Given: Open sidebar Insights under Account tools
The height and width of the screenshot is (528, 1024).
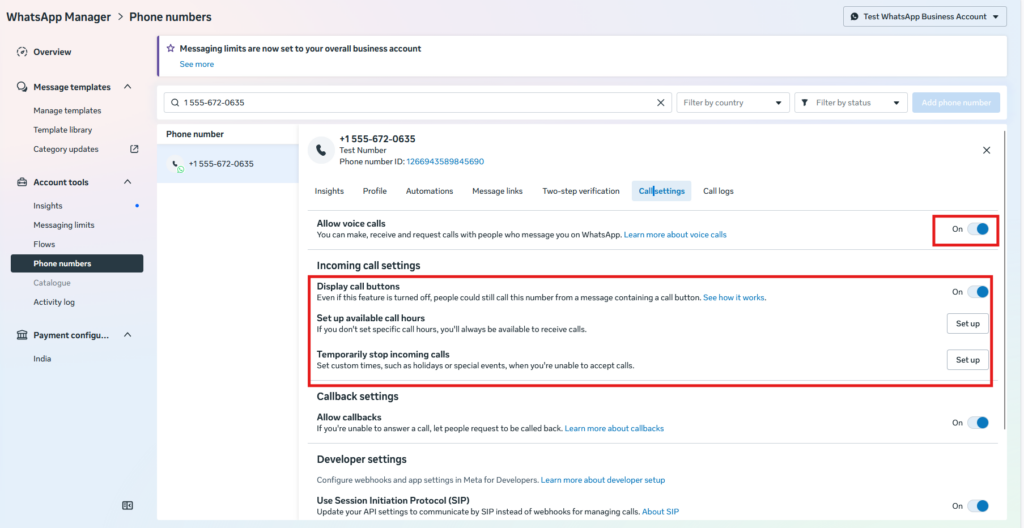Looking at the screenshot, I should (48, 206).
